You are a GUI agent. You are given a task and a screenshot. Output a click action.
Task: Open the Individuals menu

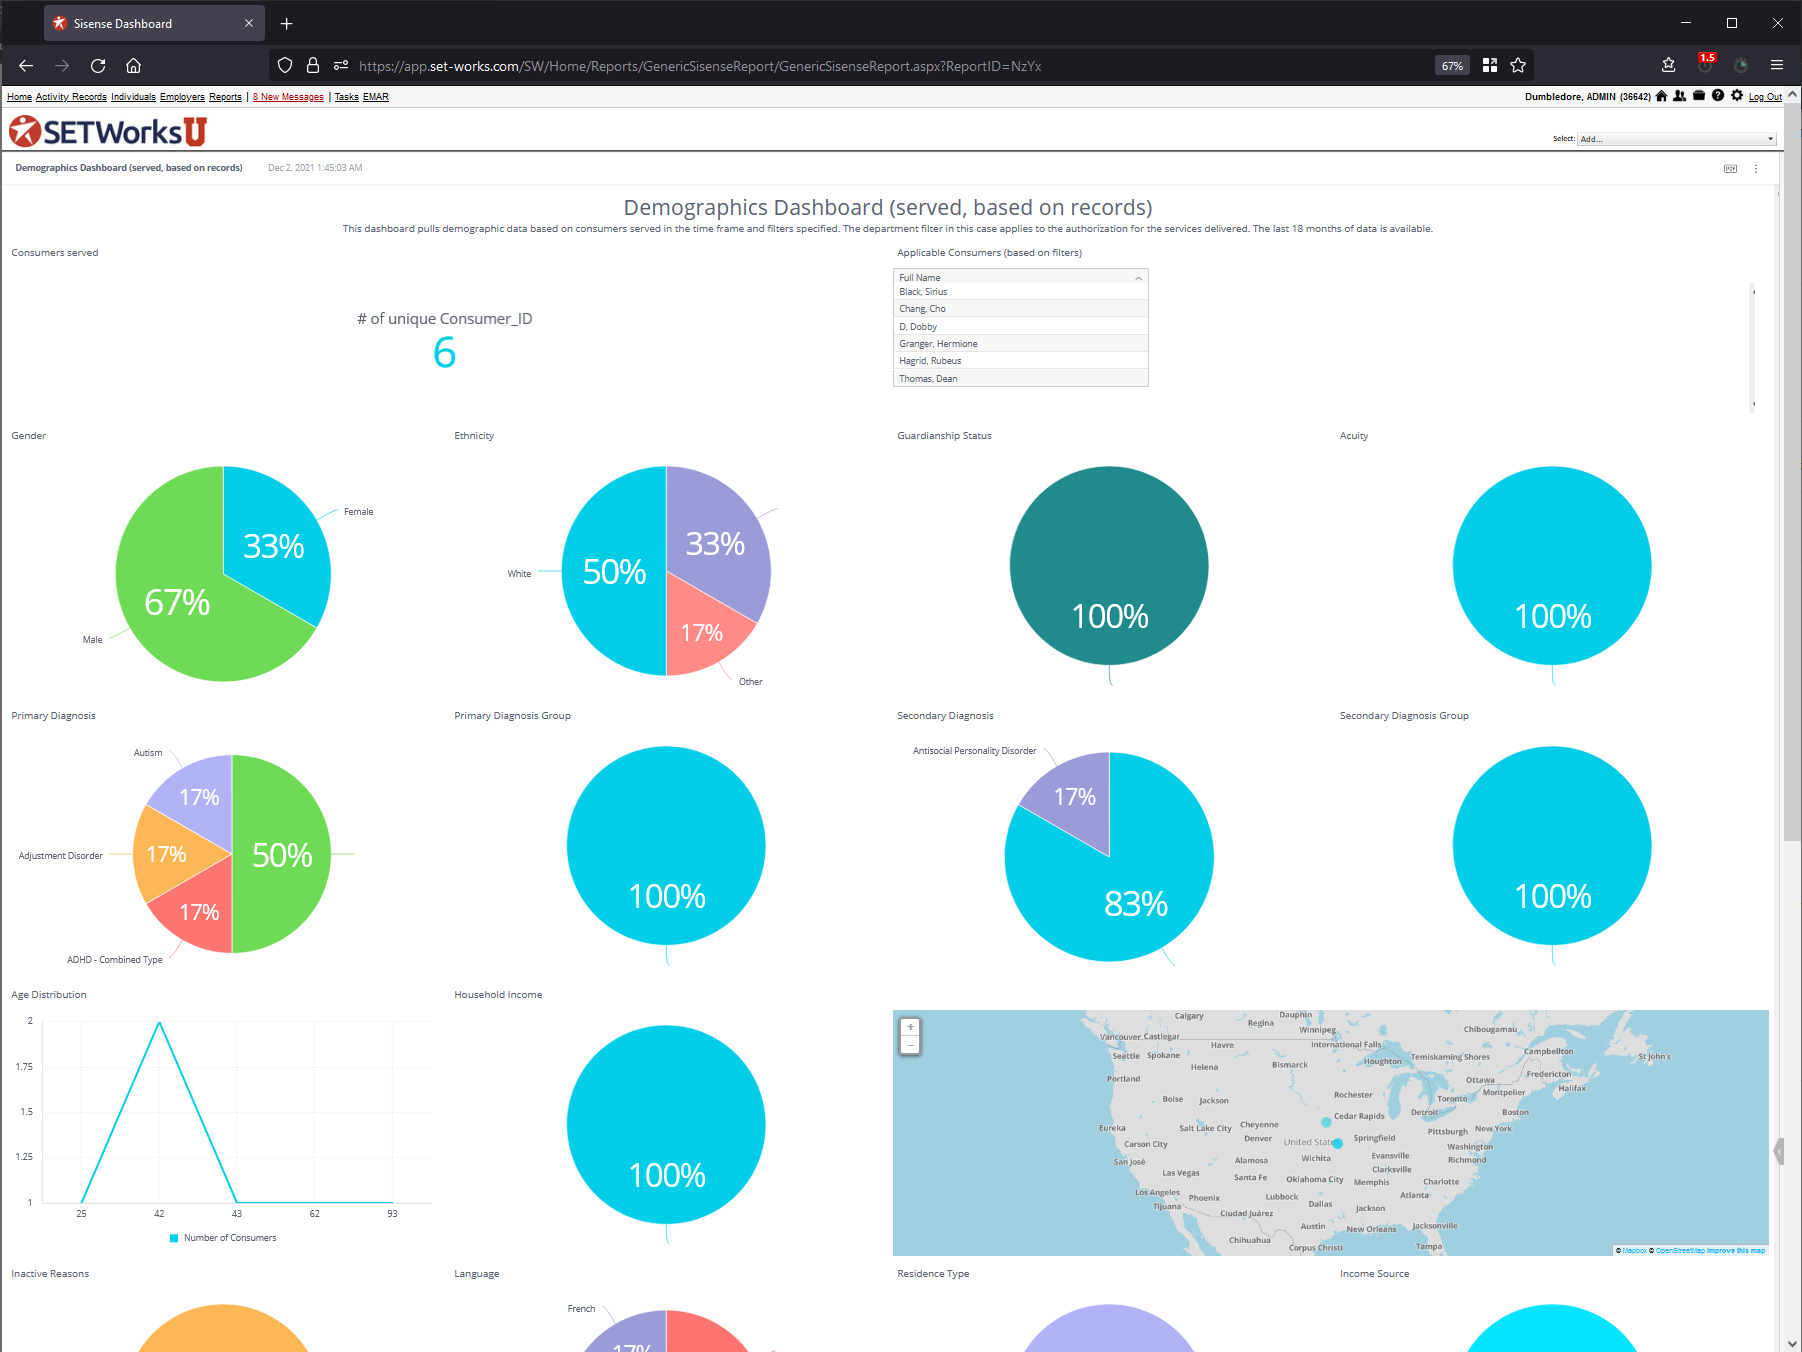click(133, 97)
